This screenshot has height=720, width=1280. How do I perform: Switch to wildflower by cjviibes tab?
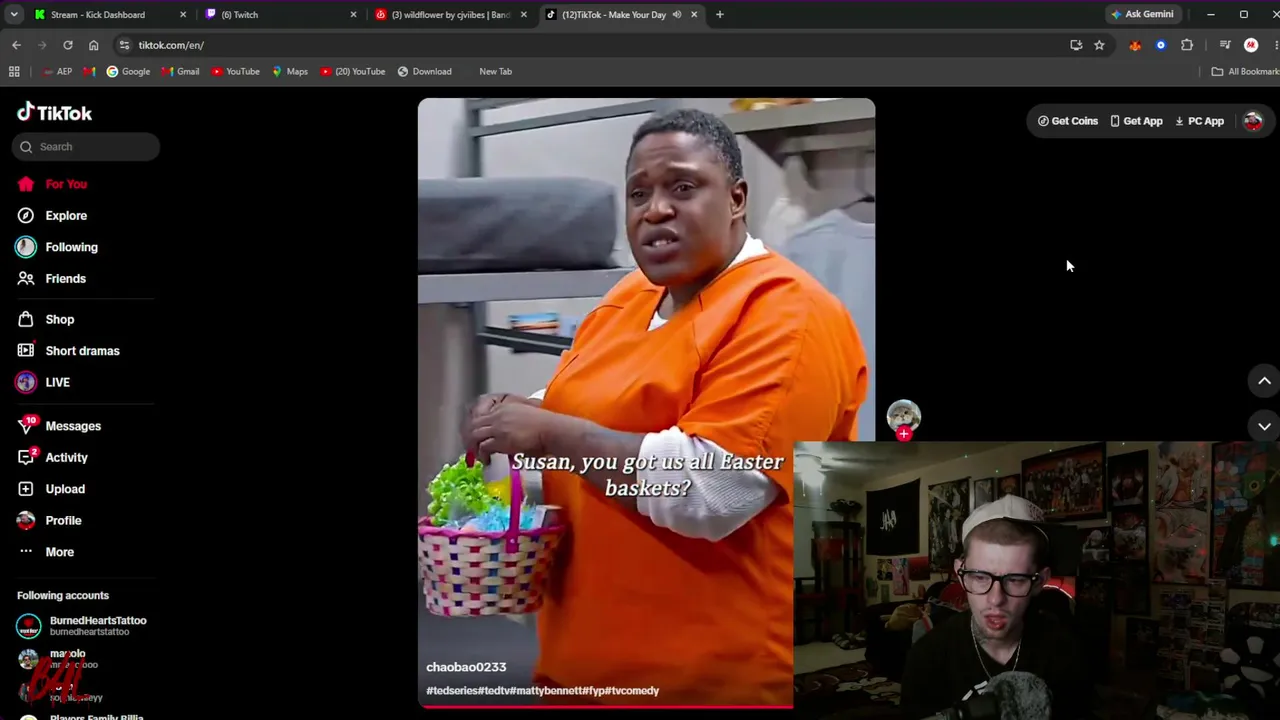pyautogui.click(x=450, y=15)
